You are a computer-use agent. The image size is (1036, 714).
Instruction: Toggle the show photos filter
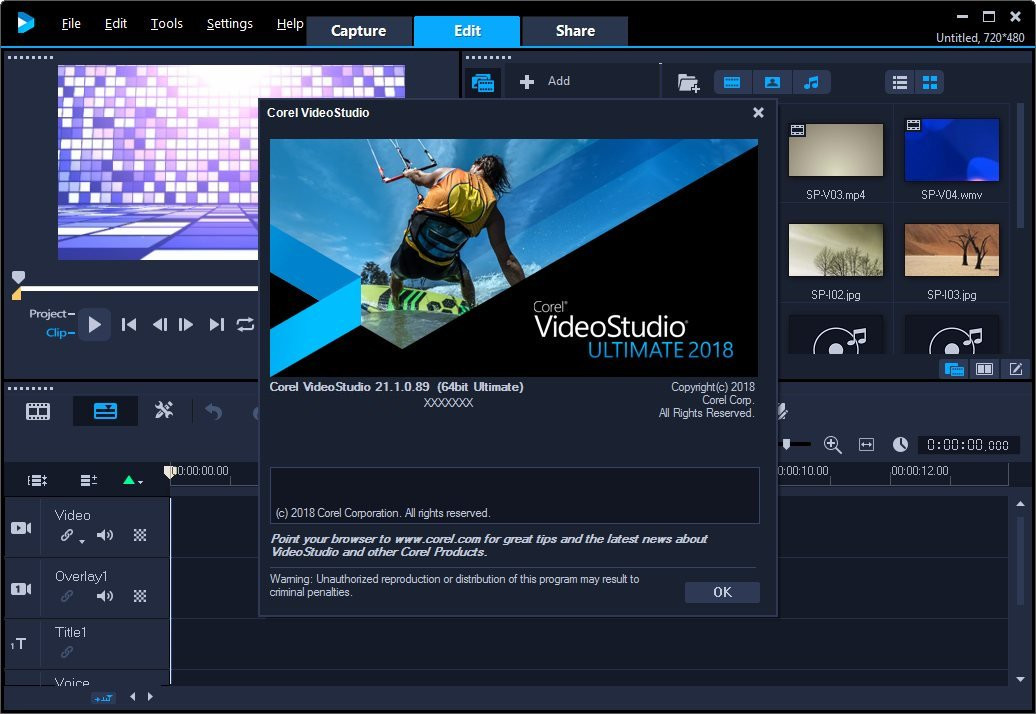pyautogui.click(x=772, y=83)
